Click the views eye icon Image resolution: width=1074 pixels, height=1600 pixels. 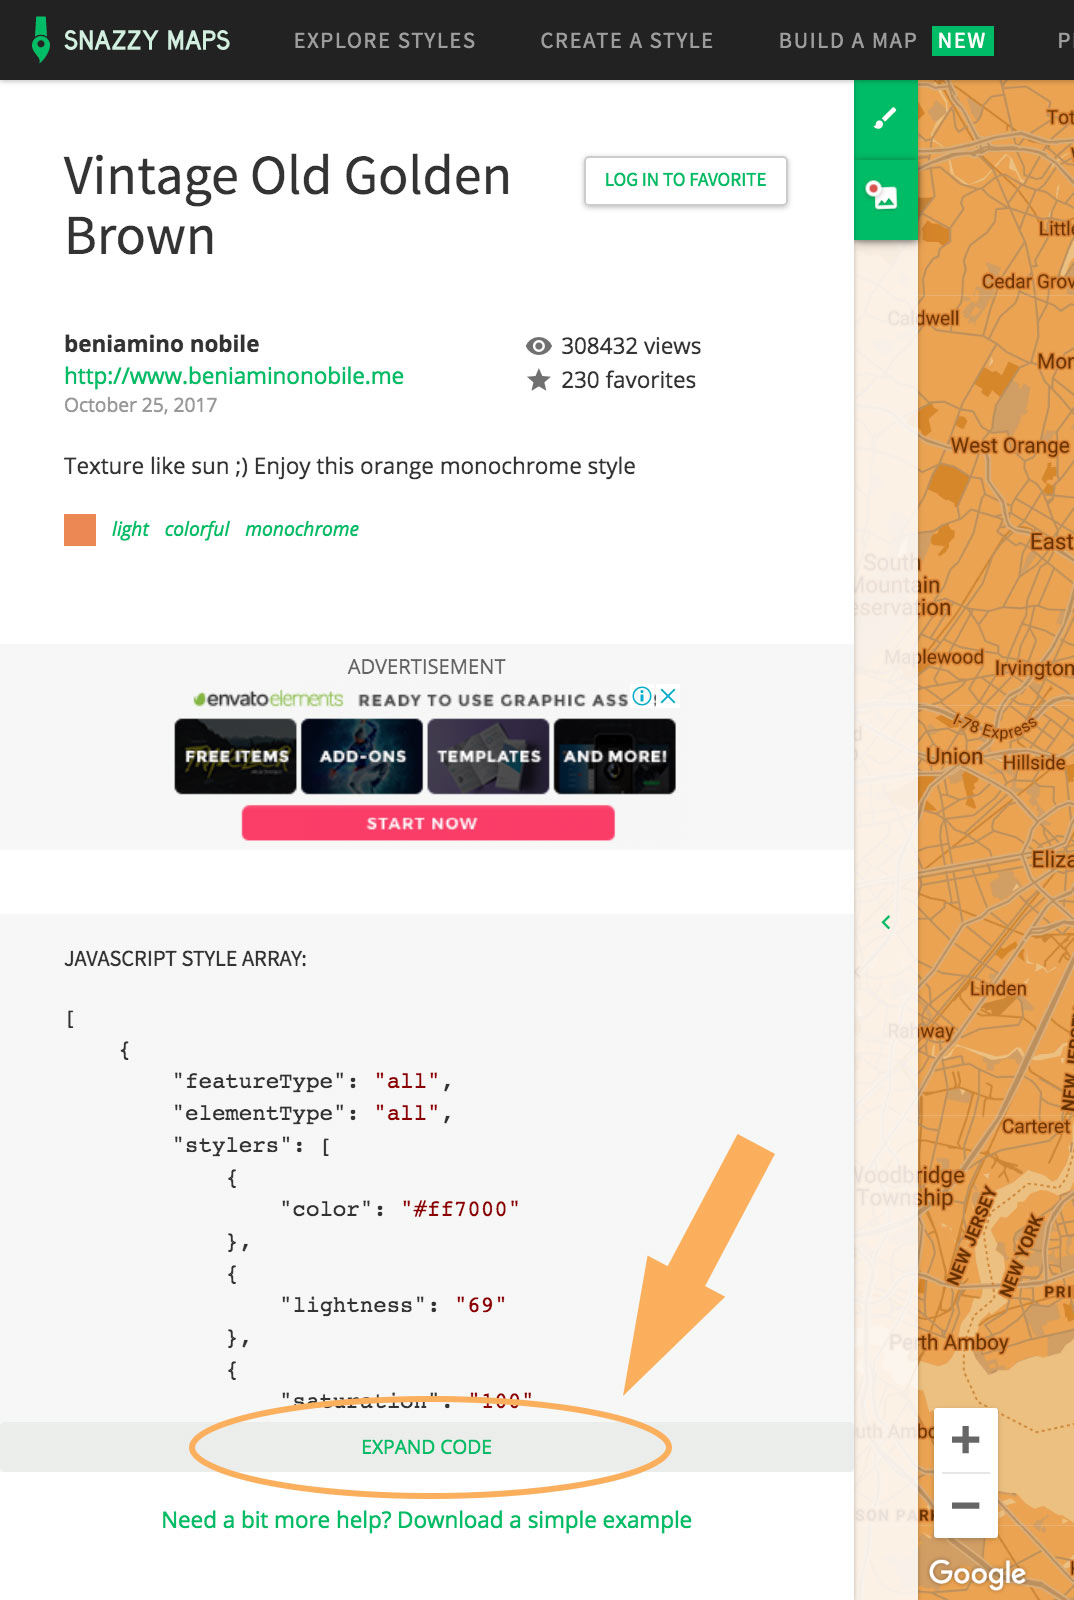pos(539,346)
